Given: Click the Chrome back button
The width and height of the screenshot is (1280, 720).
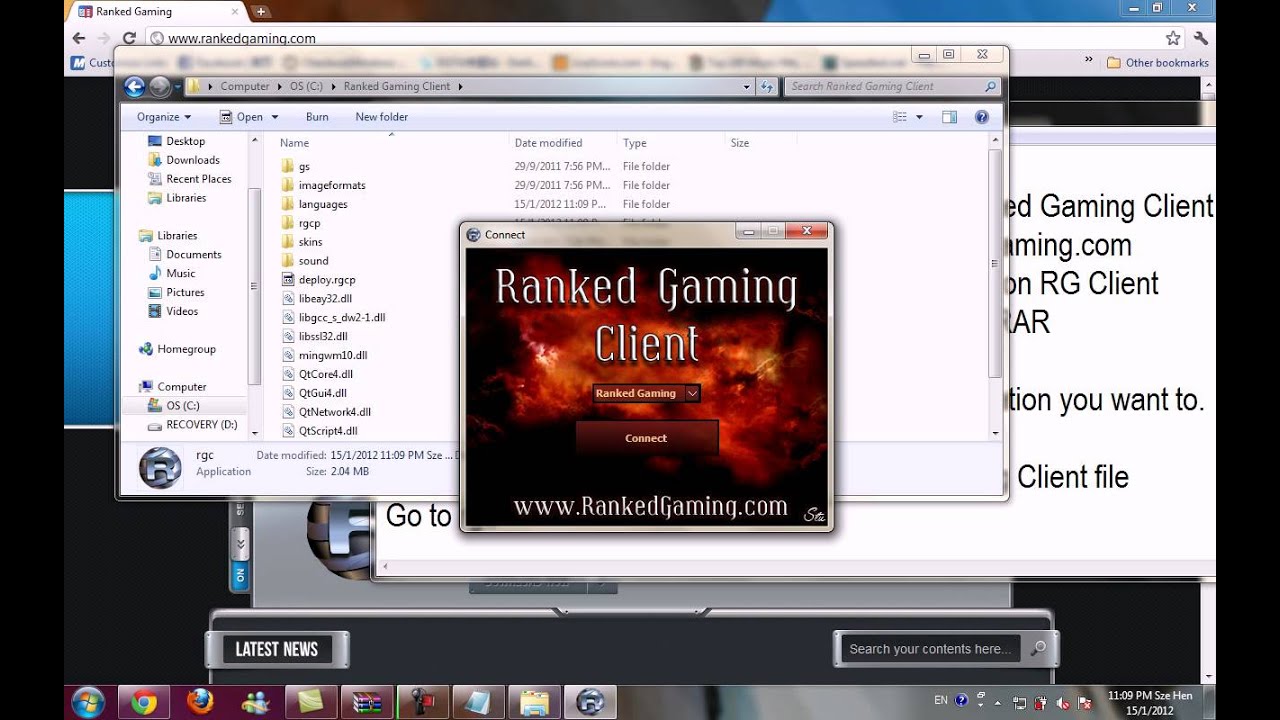Looking at the screenshot, I should pyautogui.click(x=80, y=38).
